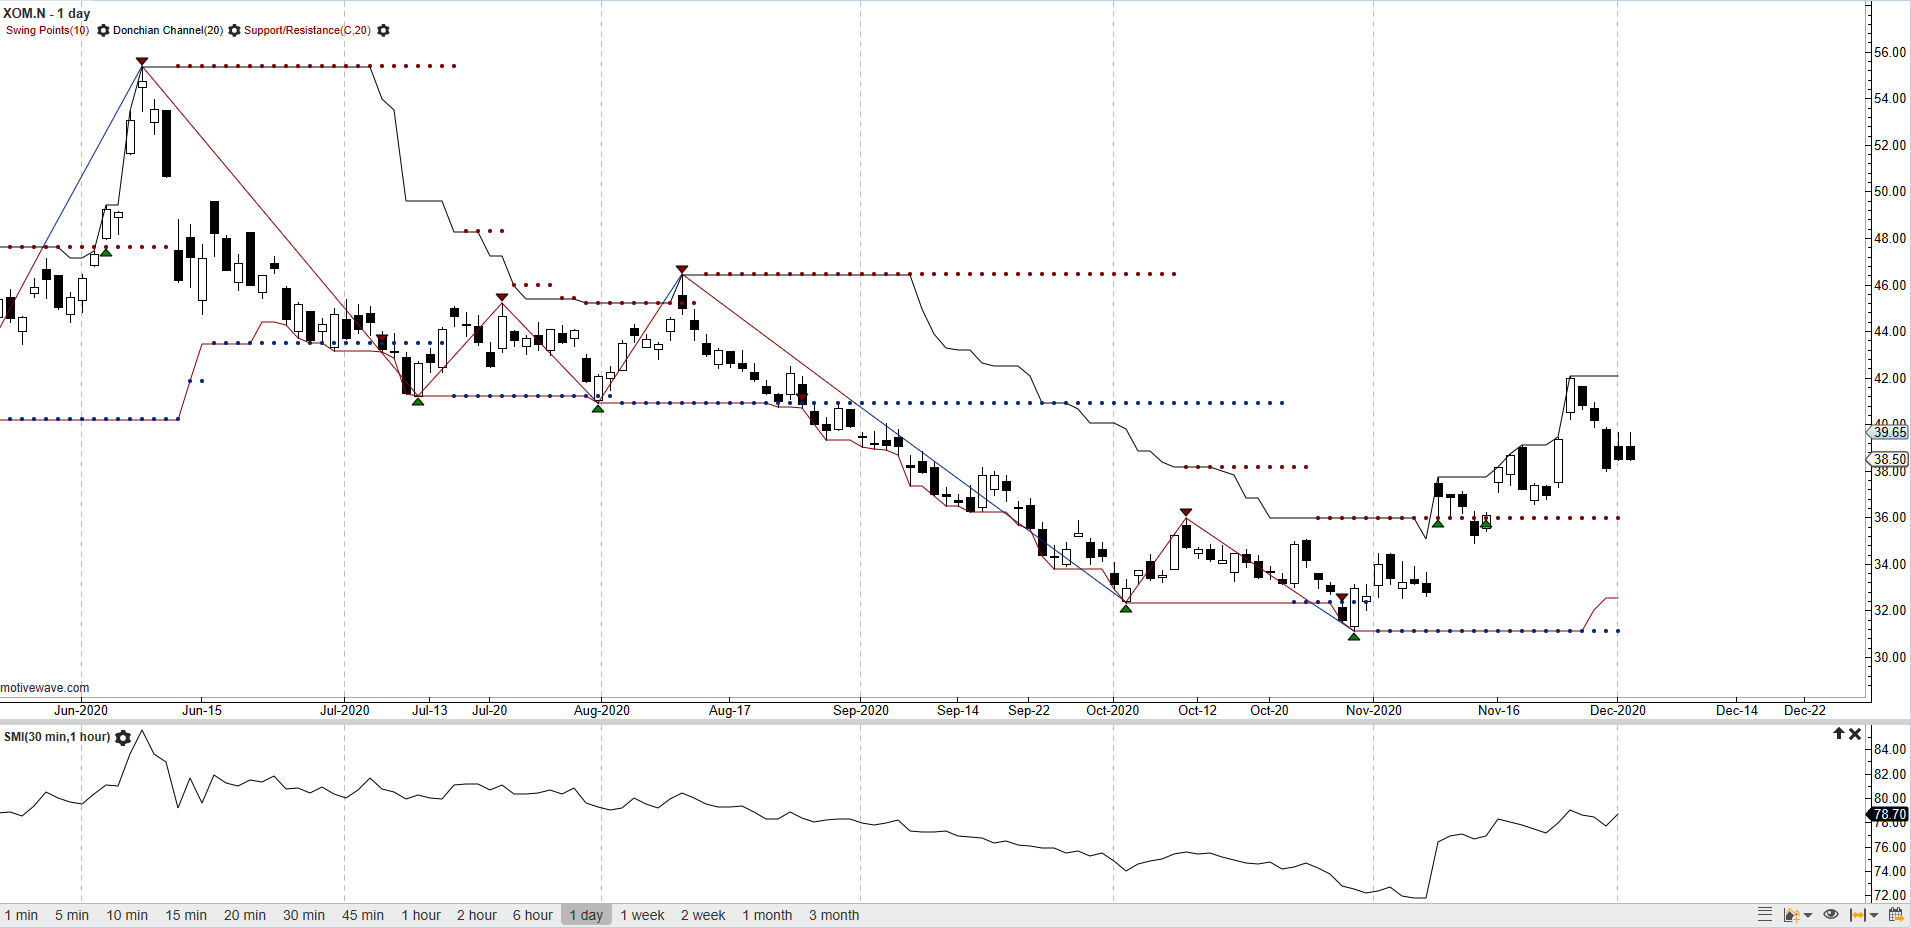1911x928 pixels.
Task: Switch to 1 month timeframe
Action: coord(767,915)
